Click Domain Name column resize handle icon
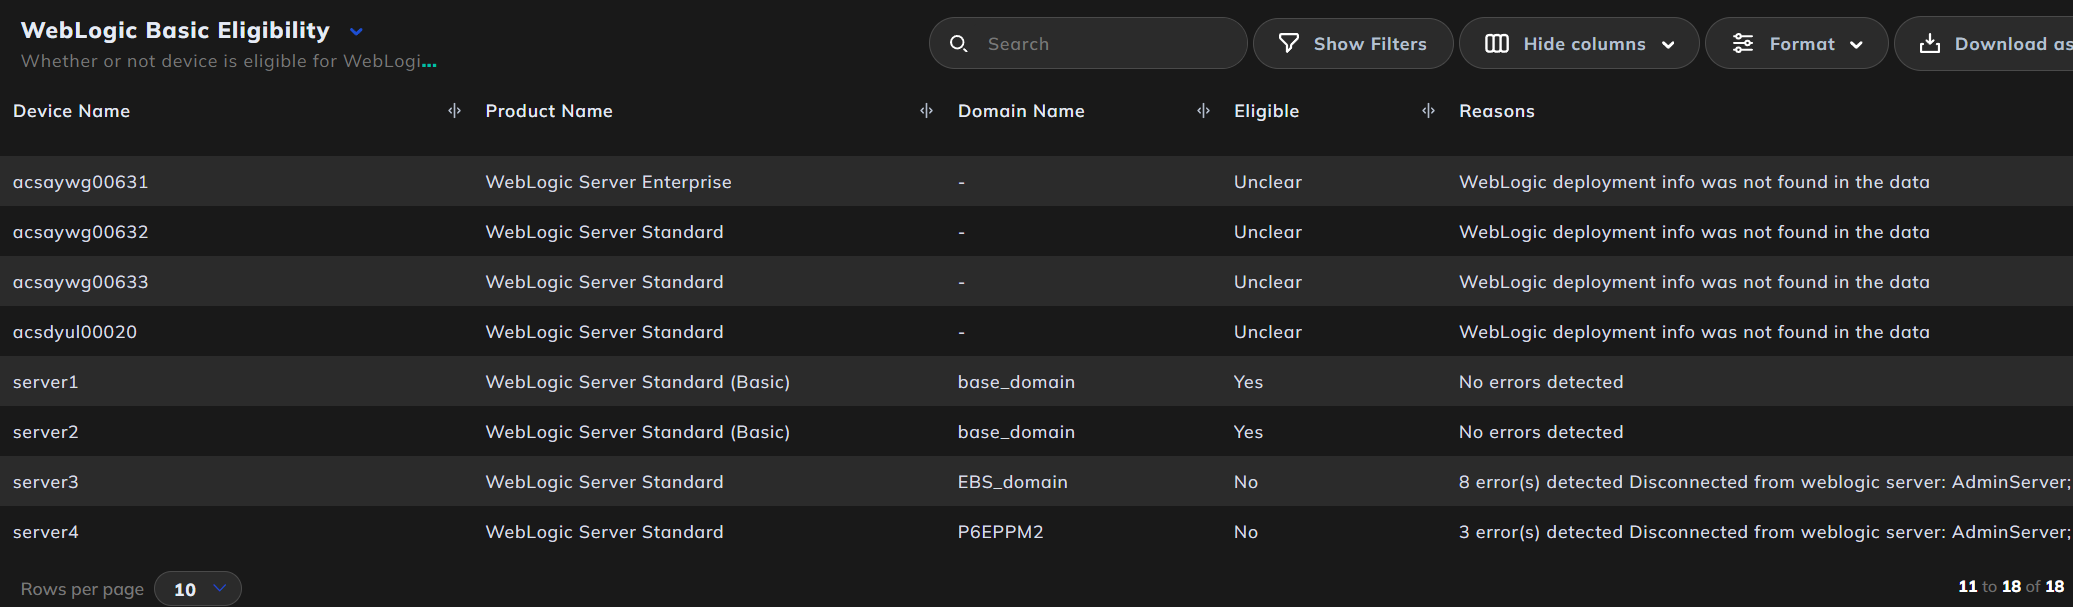The width and height of the screenshot is (2073, 607). (x=1203, y=111)
